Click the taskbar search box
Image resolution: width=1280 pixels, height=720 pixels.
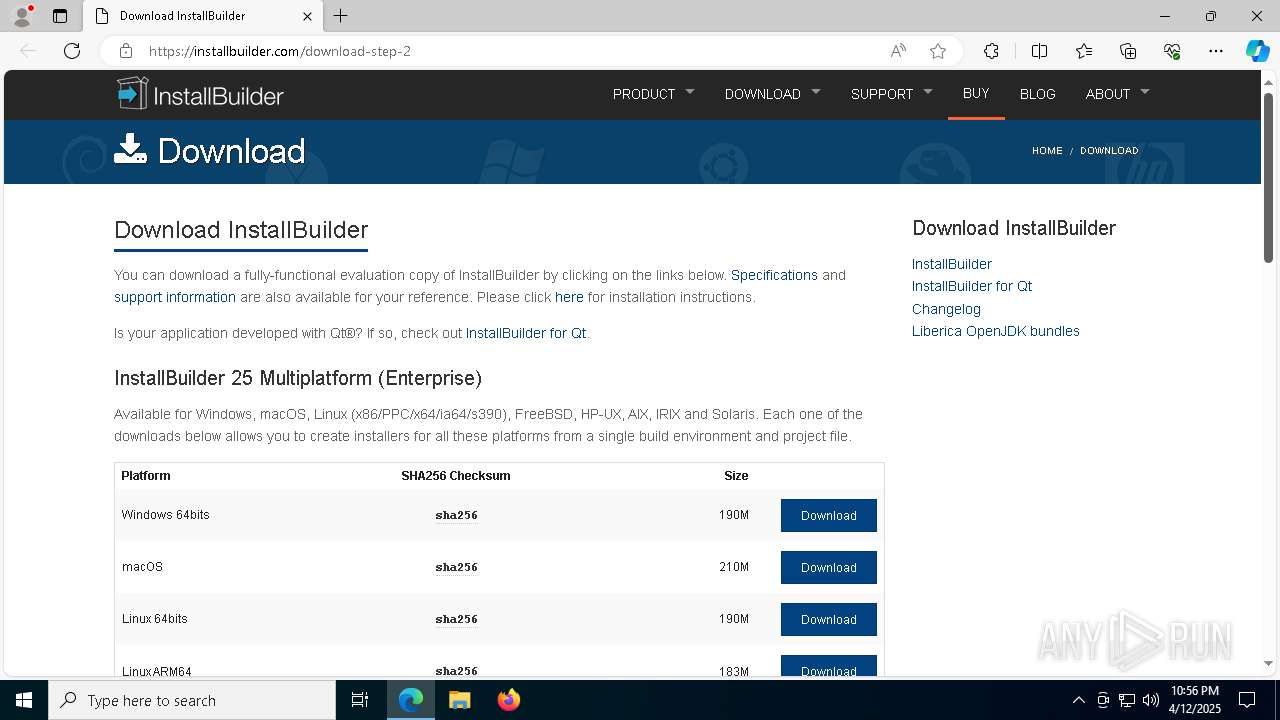192,700
